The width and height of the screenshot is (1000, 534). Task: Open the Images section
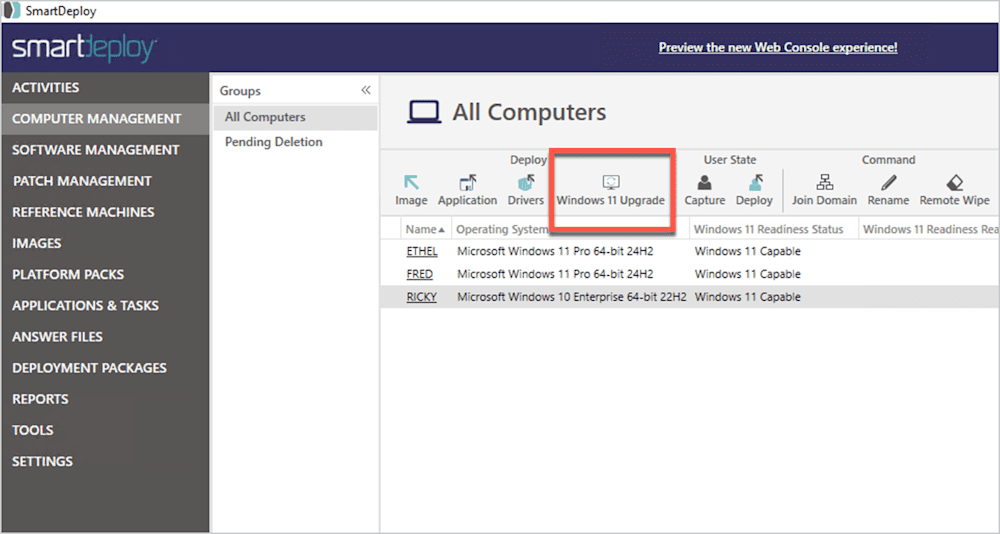105,243
